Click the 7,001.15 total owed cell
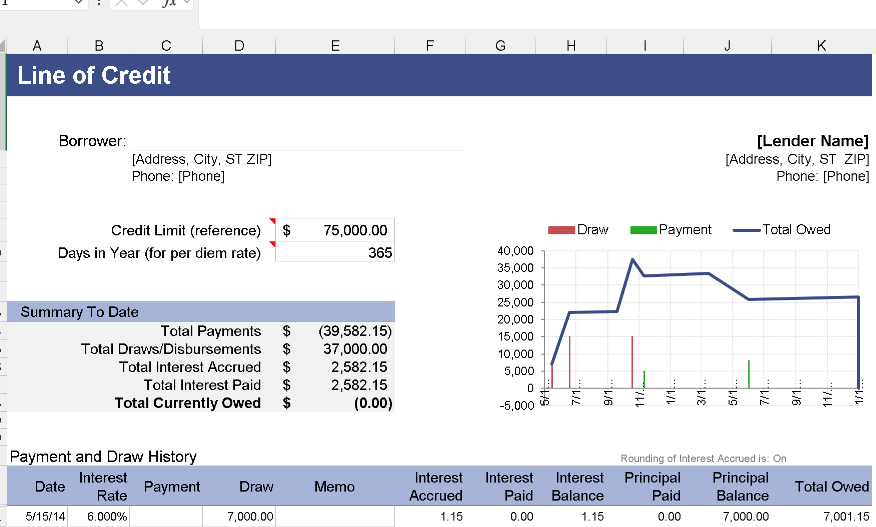Screen dimensions: 876x527 coord(821,516)
